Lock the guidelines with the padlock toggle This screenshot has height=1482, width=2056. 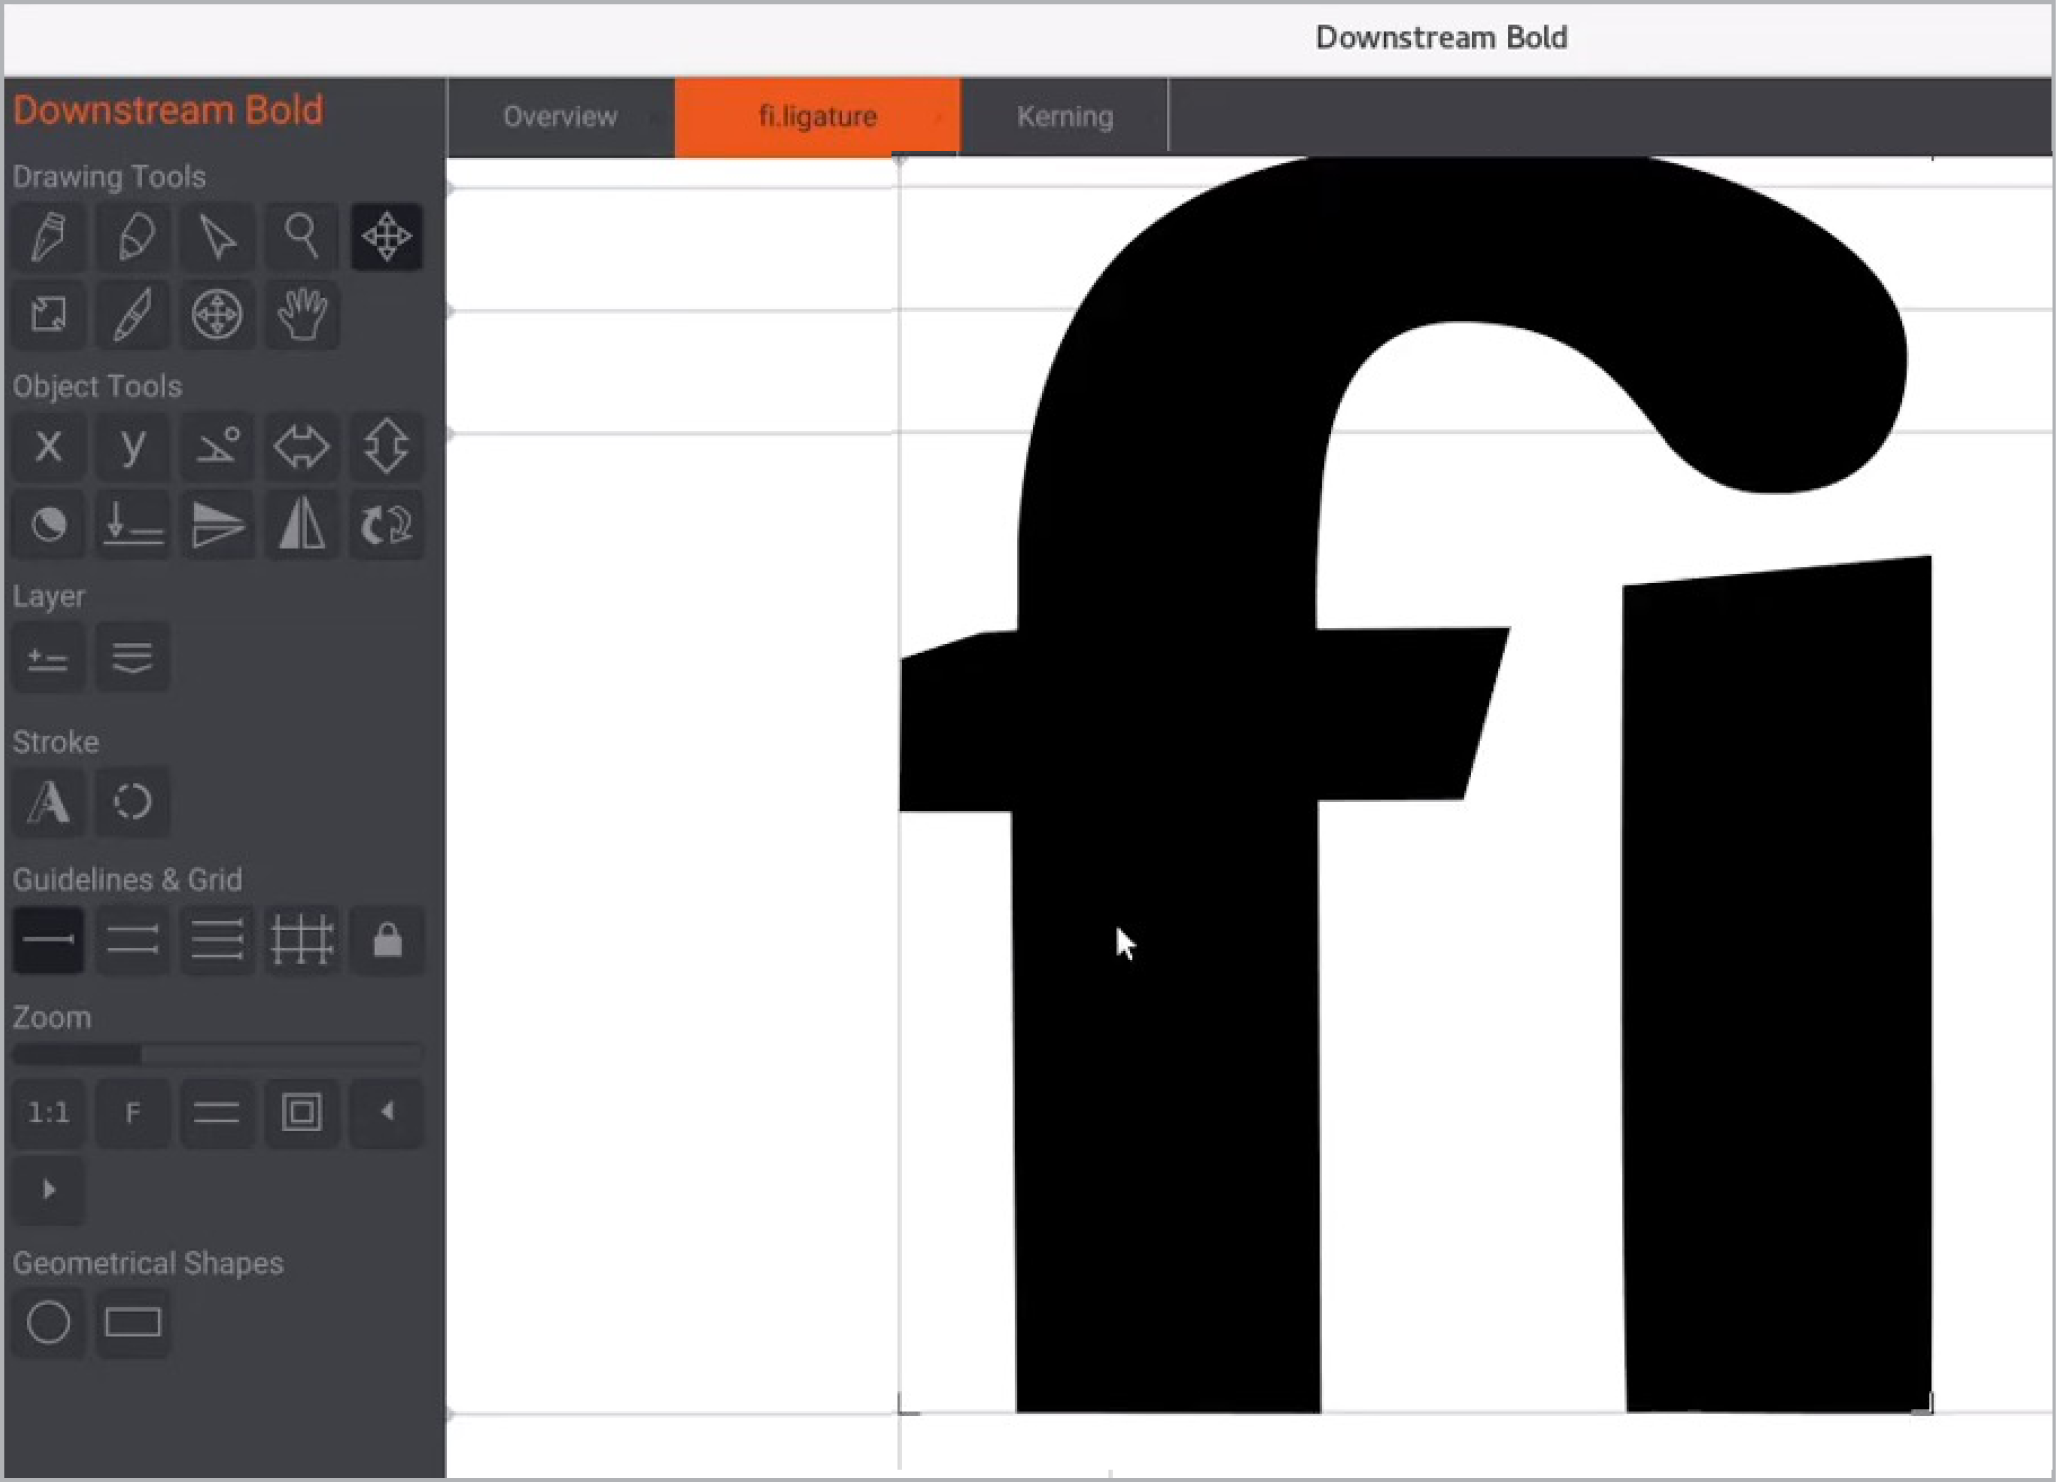pos(387,939)
